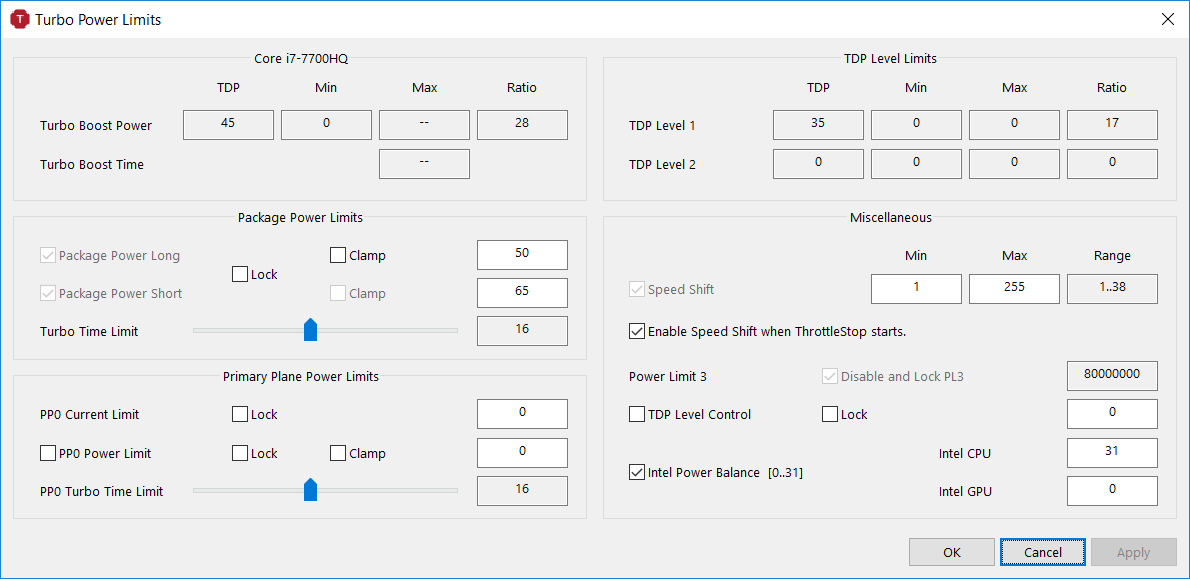Click the PP0 Turbo Time Limit value 16

point(522,490)
